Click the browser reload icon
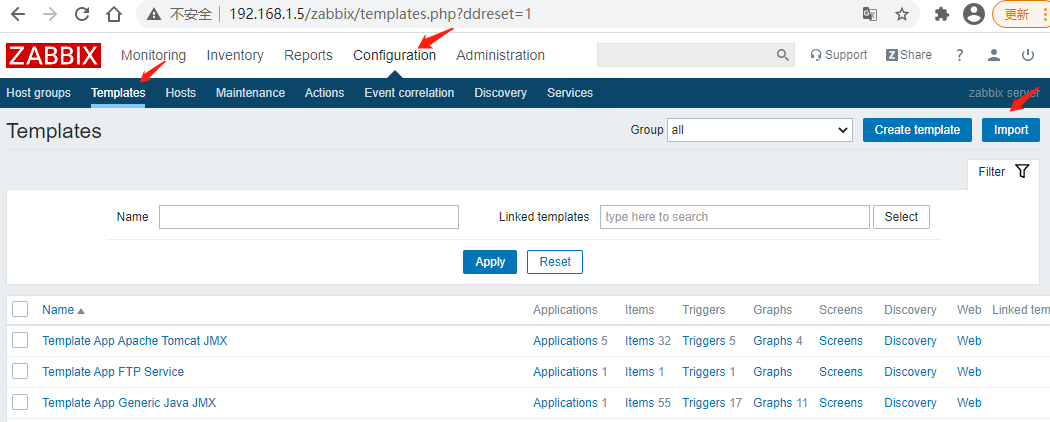Image resolution: width=1050 pixels, height=422 pixels. pos(82,14)
